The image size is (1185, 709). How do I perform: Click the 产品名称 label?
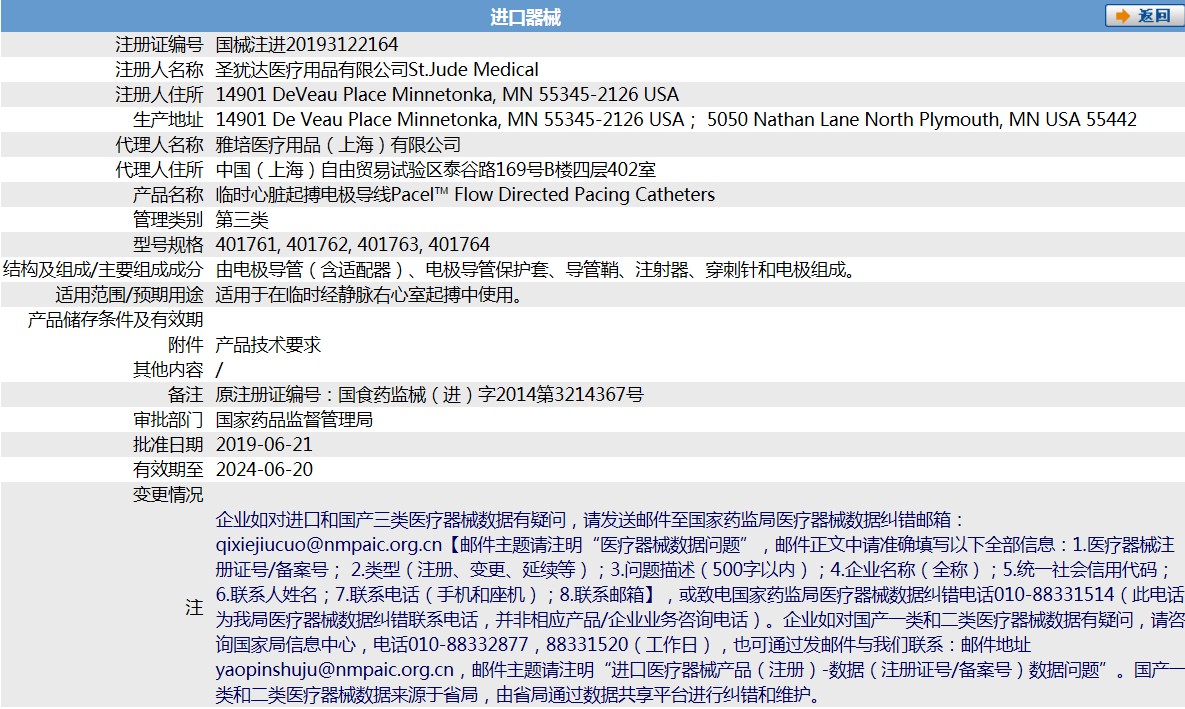click(x=169, y=194)
